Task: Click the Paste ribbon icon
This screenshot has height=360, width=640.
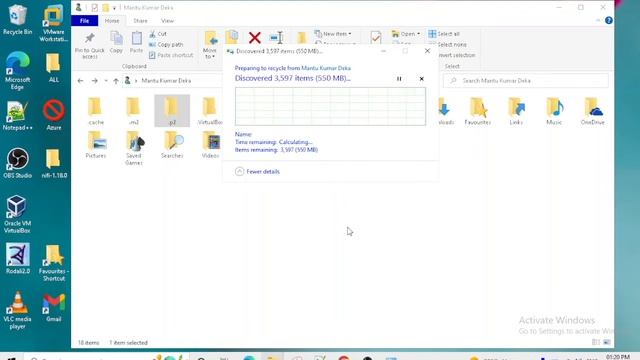Action: click(136, 42)
